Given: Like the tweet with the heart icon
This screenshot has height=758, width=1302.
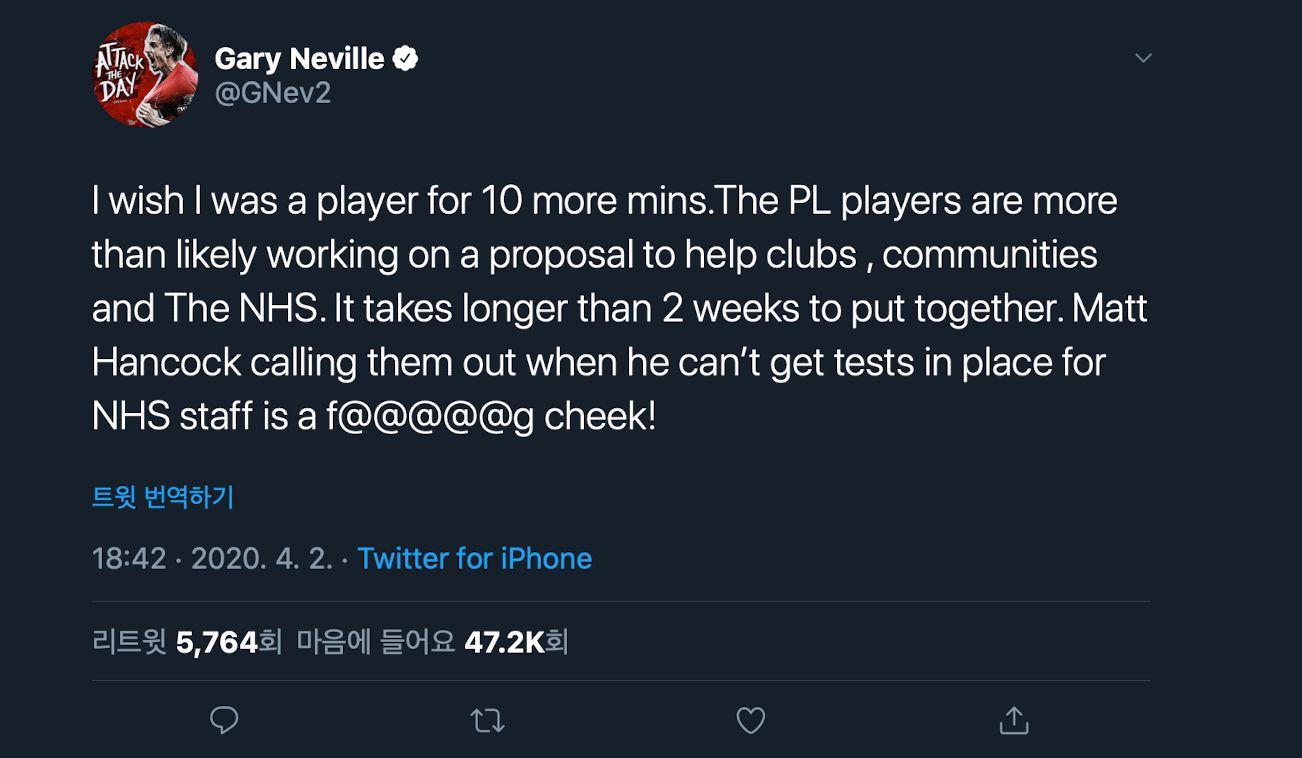Looking at the screenshot, I should (x=750, y=720).
